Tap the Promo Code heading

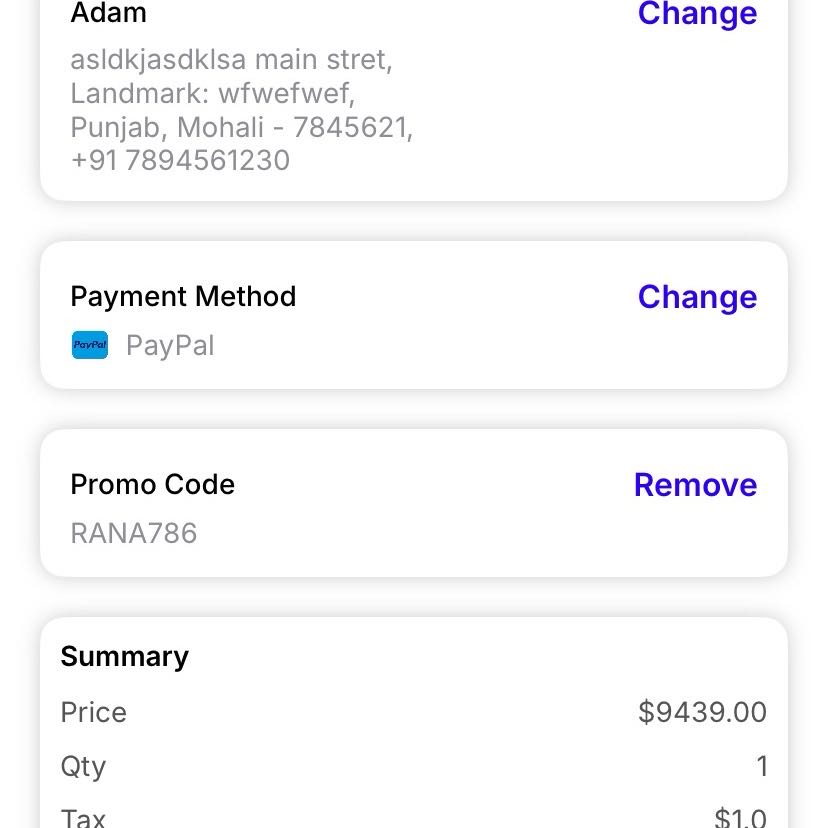[152, 485]
